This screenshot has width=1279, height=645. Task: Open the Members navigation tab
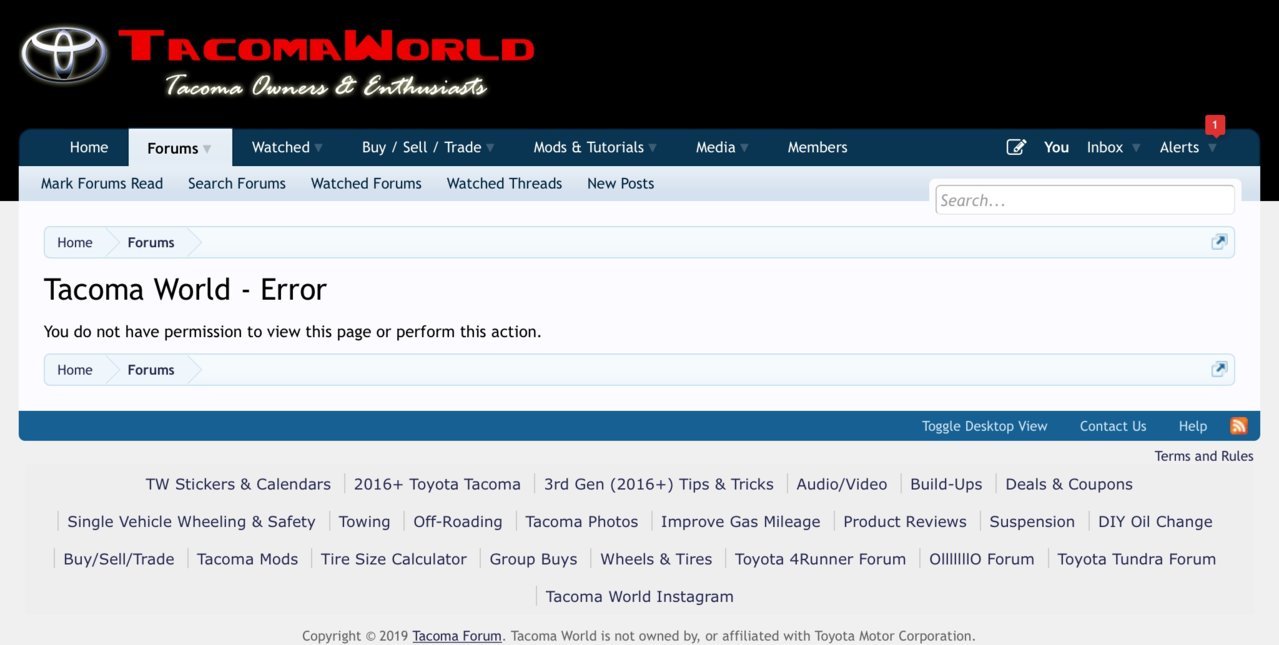tap(817, 147)
